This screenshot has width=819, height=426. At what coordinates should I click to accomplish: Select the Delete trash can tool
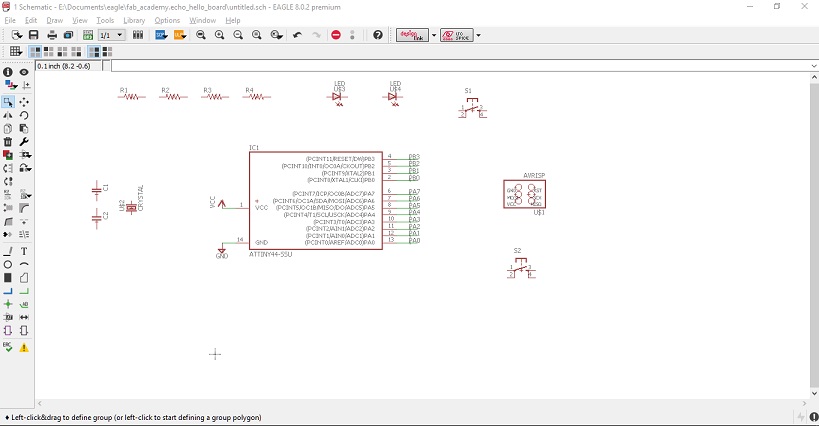(x=8, y=141)
